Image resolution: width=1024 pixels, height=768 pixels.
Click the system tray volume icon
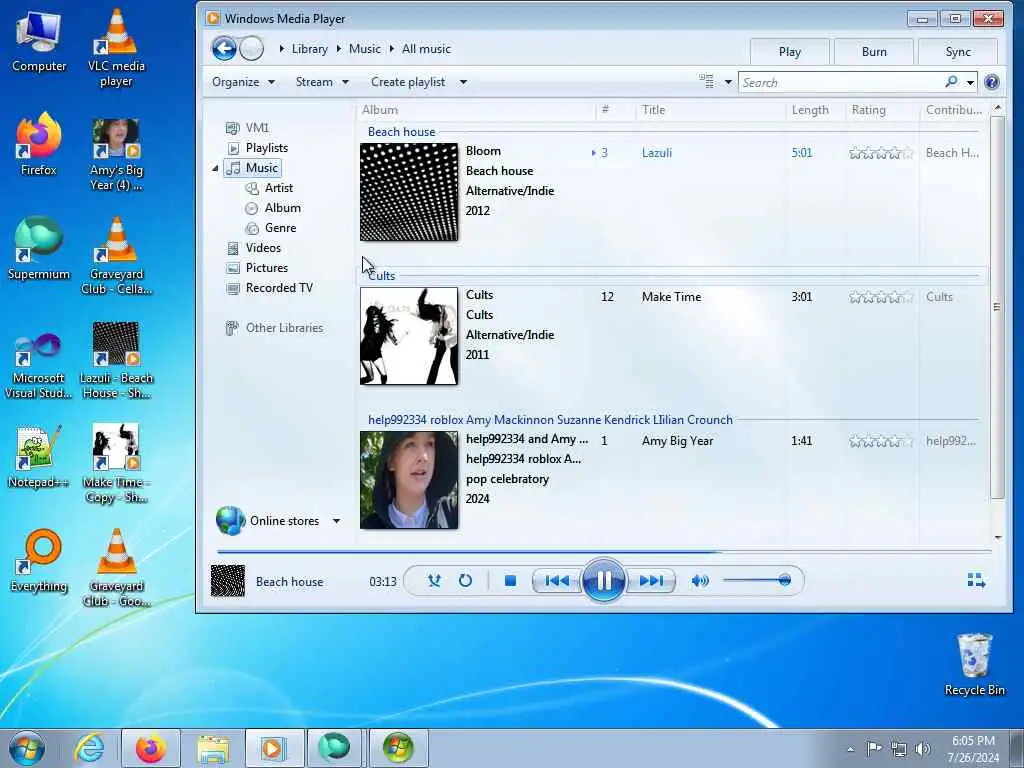click(923, 748)
